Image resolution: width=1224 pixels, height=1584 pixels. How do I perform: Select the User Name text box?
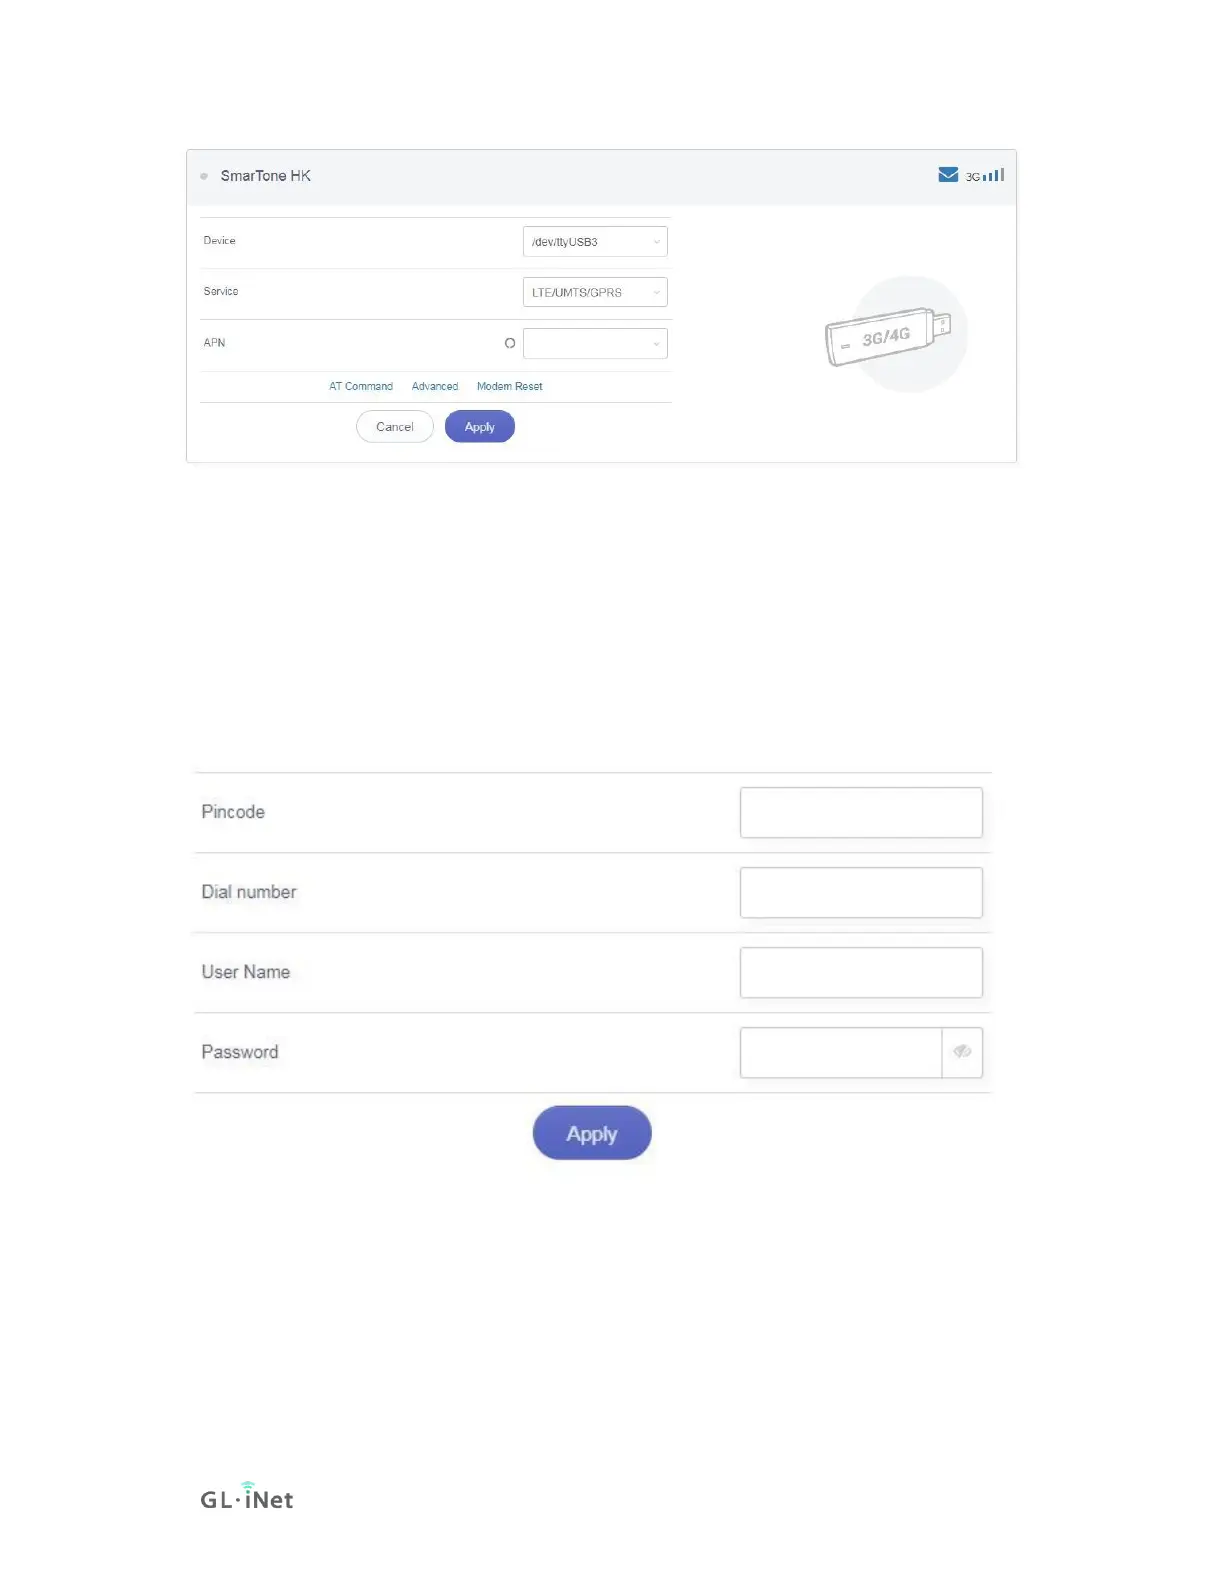click(x=861, y=972)
